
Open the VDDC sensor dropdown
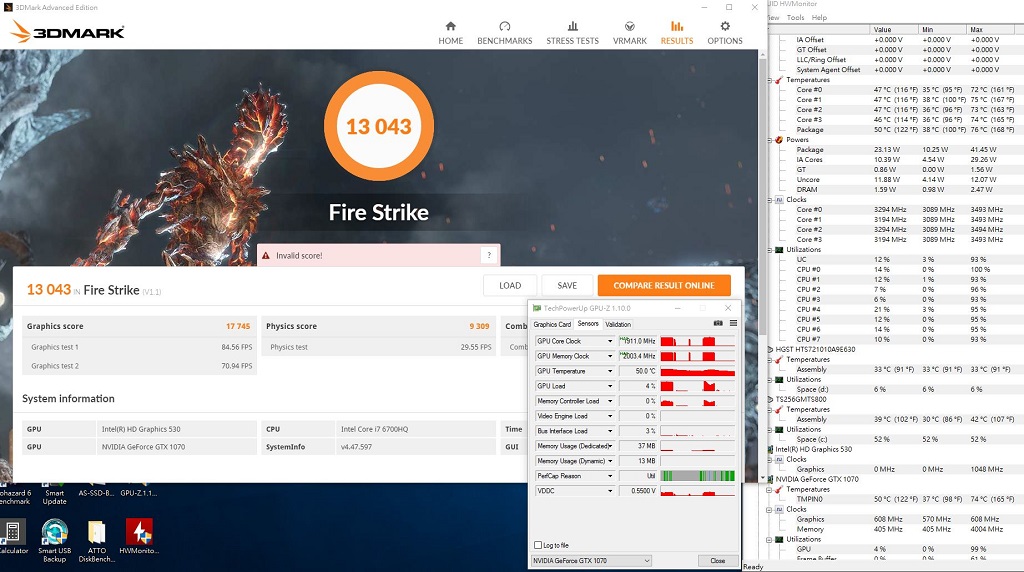click(610, 491)
